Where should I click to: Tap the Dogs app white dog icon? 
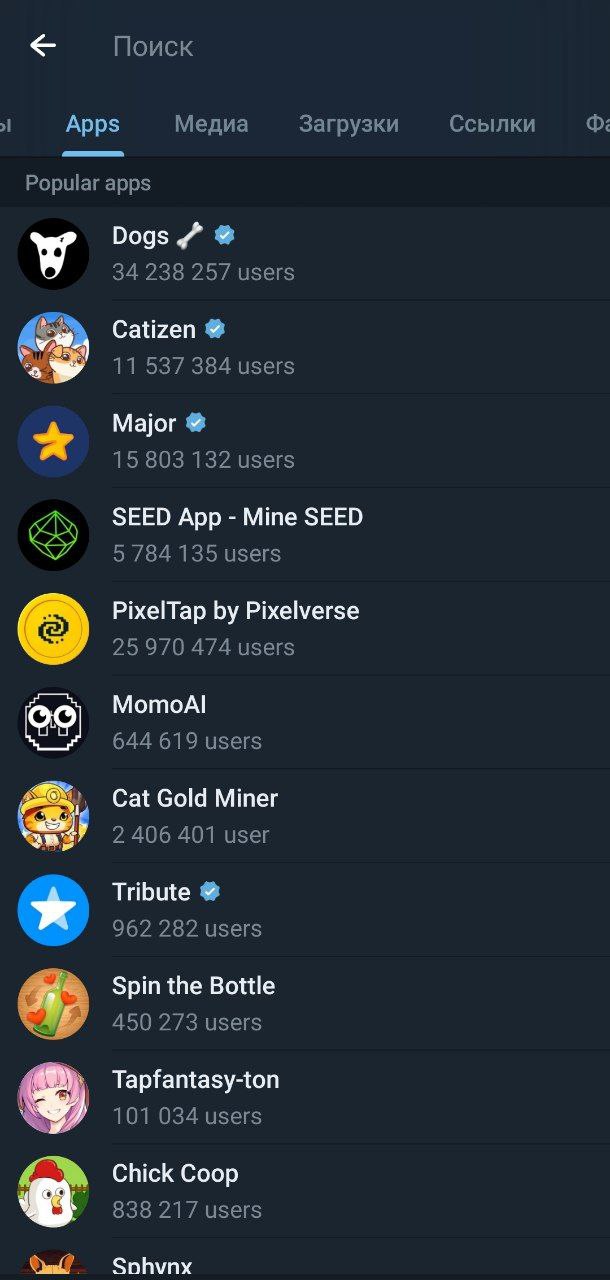53,254
